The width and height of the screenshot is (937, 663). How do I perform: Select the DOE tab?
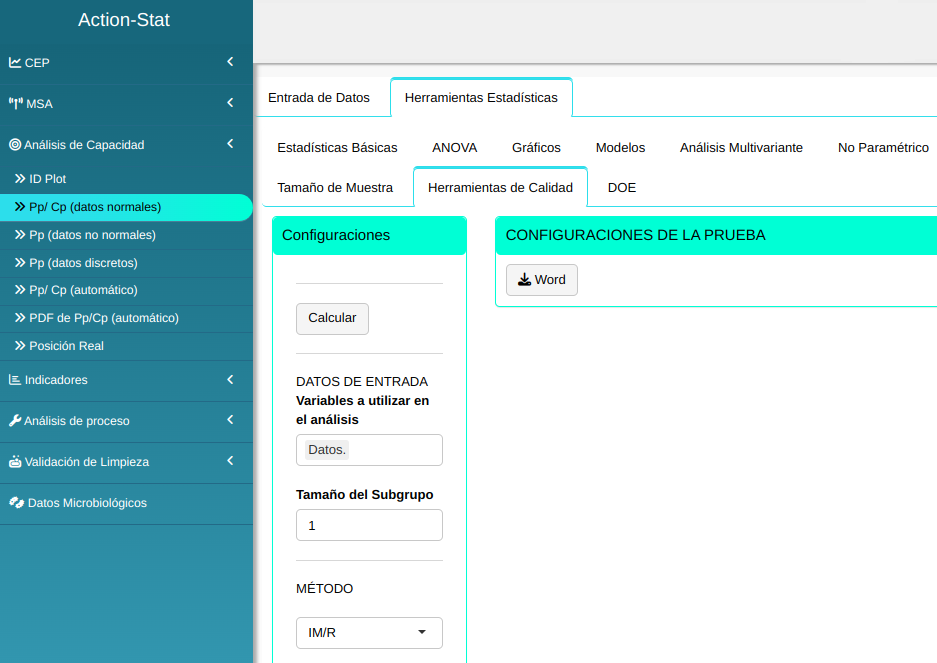tap(621, 188)
